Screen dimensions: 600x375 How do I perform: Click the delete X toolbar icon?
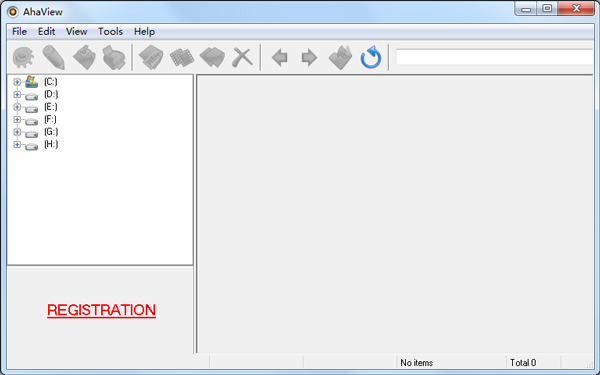pyautogui.click(x=242, y=58)
